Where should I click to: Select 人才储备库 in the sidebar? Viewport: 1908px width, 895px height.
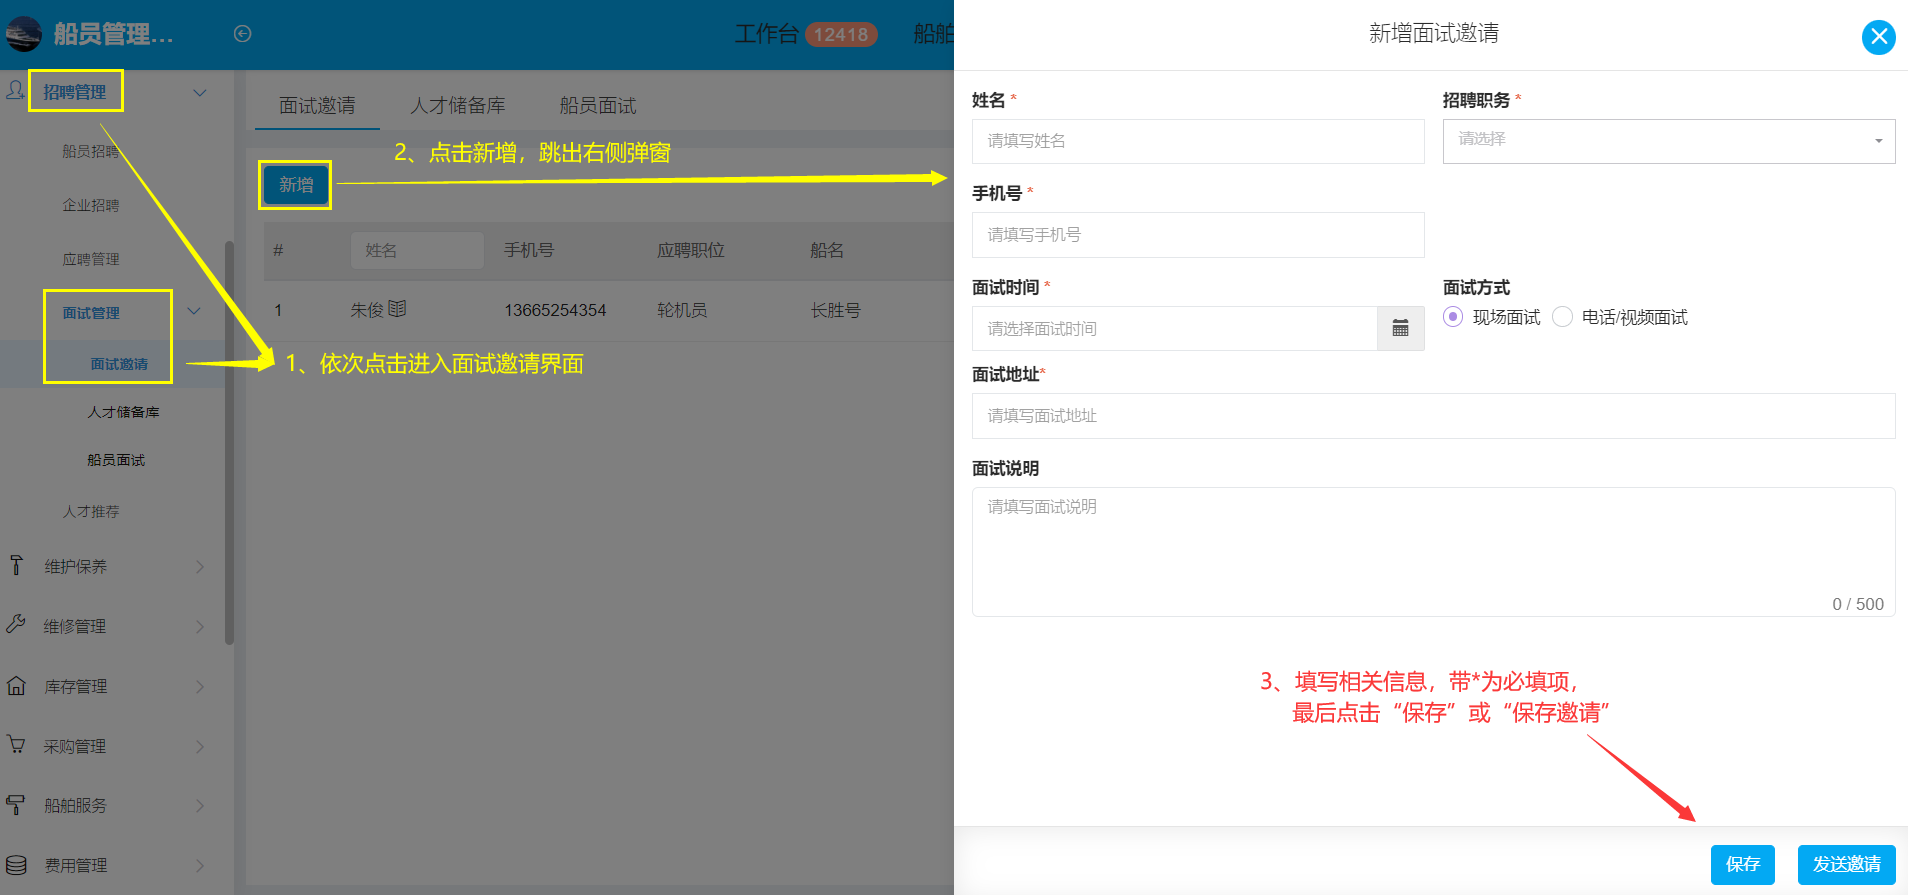pos(123,412)
